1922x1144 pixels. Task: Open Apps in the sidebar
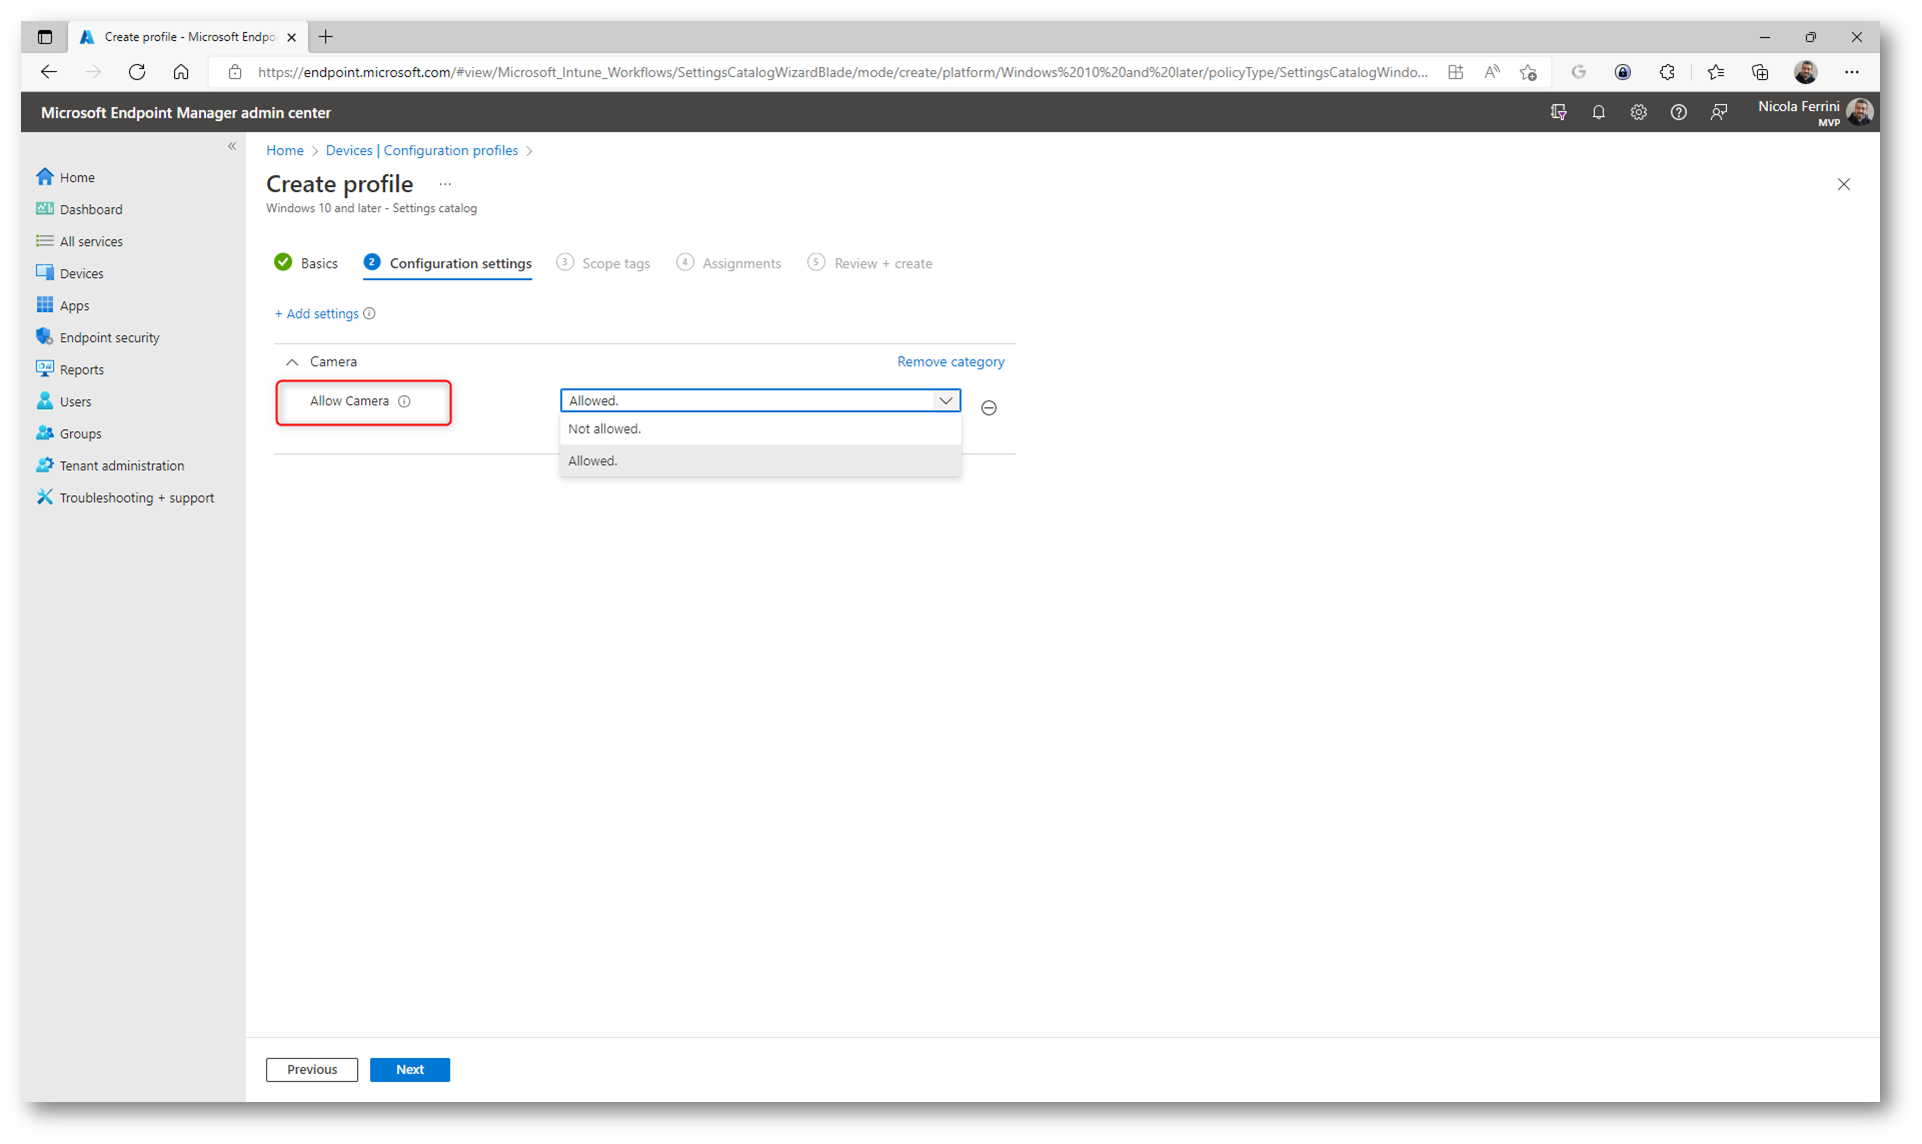point(63,305)
